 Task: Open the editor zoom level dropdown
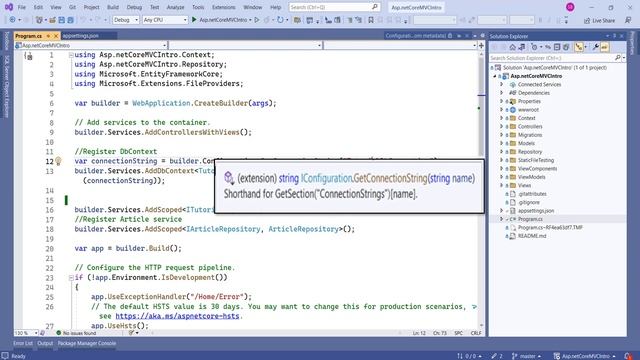(x=26, y=333)
